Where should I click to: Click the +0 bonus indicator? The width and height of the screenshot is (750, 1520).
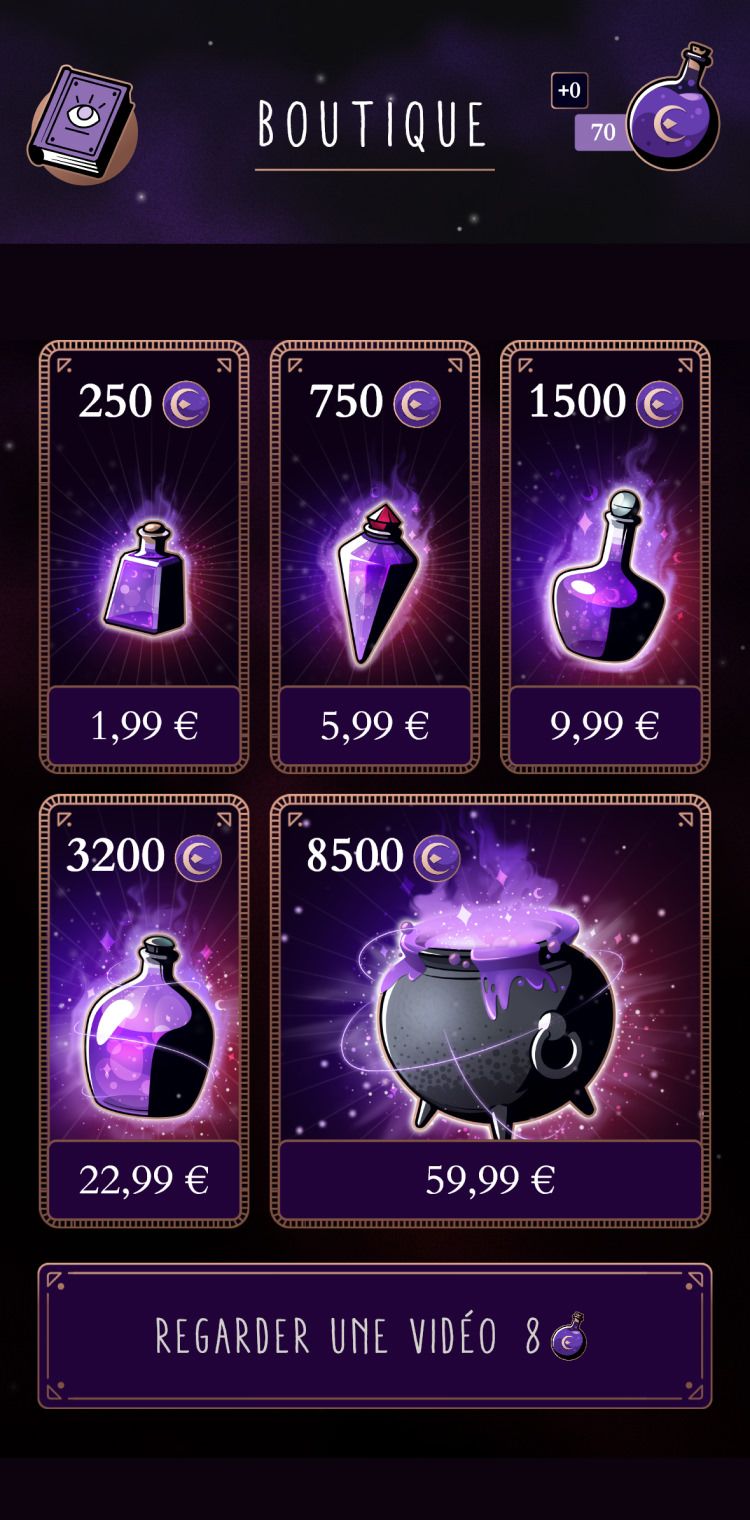[x=569, y=91]
